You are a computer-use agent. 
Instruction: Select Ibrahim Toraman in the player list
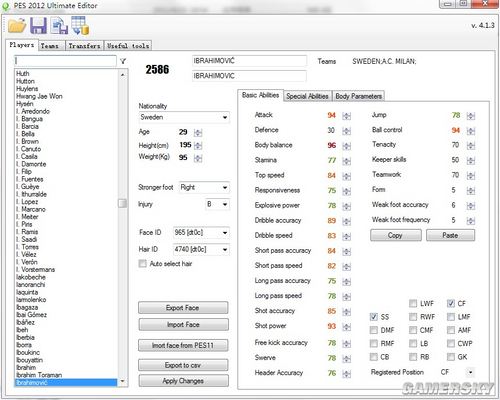click(x=39, y=375)
